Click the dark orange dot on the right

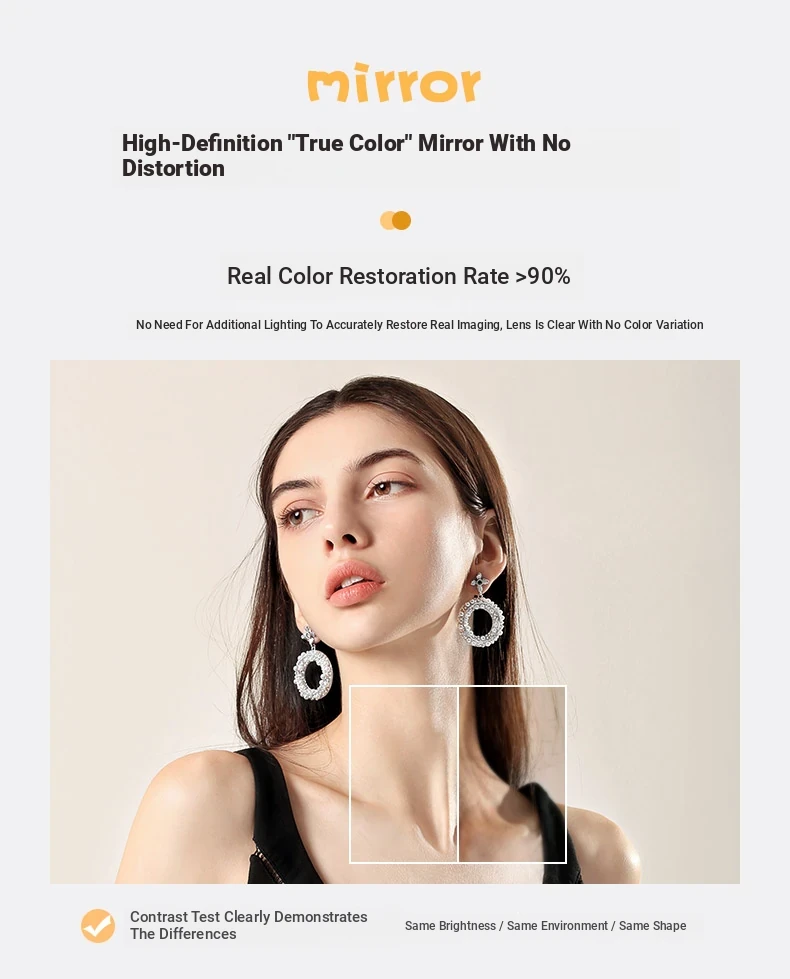pyautogui.click(x=402, y=220)
